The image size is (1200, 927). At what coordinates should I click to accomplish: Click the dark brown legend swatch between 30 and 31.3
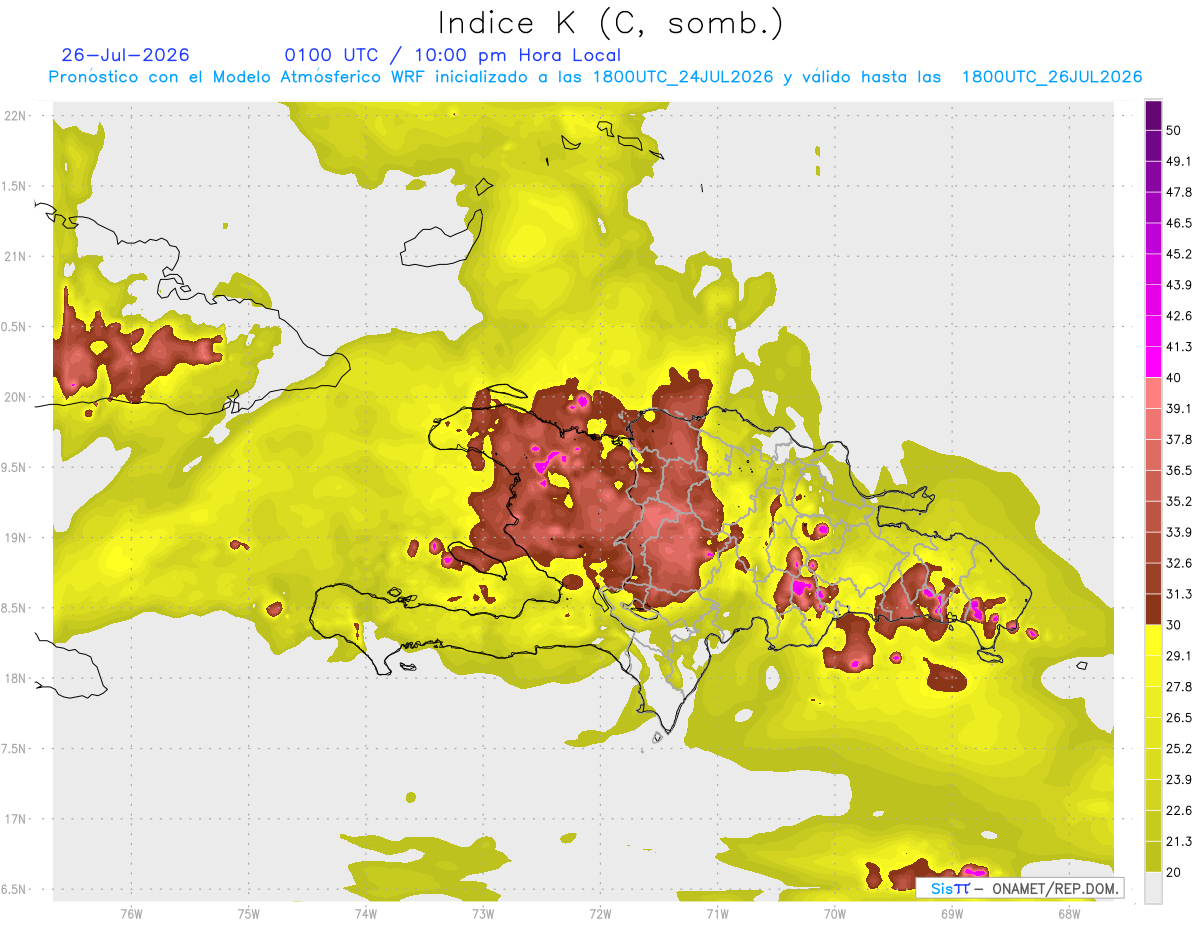coord(1153,609)
